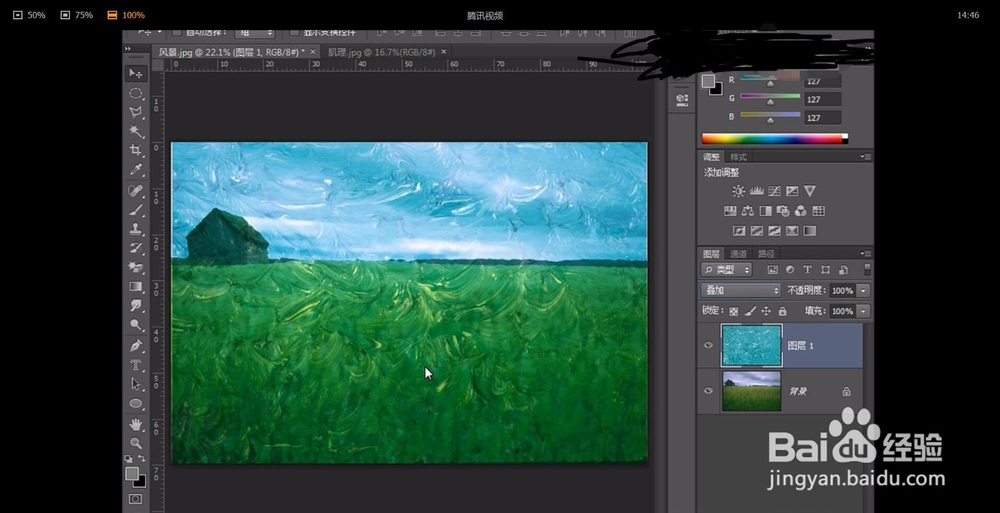Hide 背景 layer eye icon
Viewport: 1000px width, 513px height.
[708, 391]
